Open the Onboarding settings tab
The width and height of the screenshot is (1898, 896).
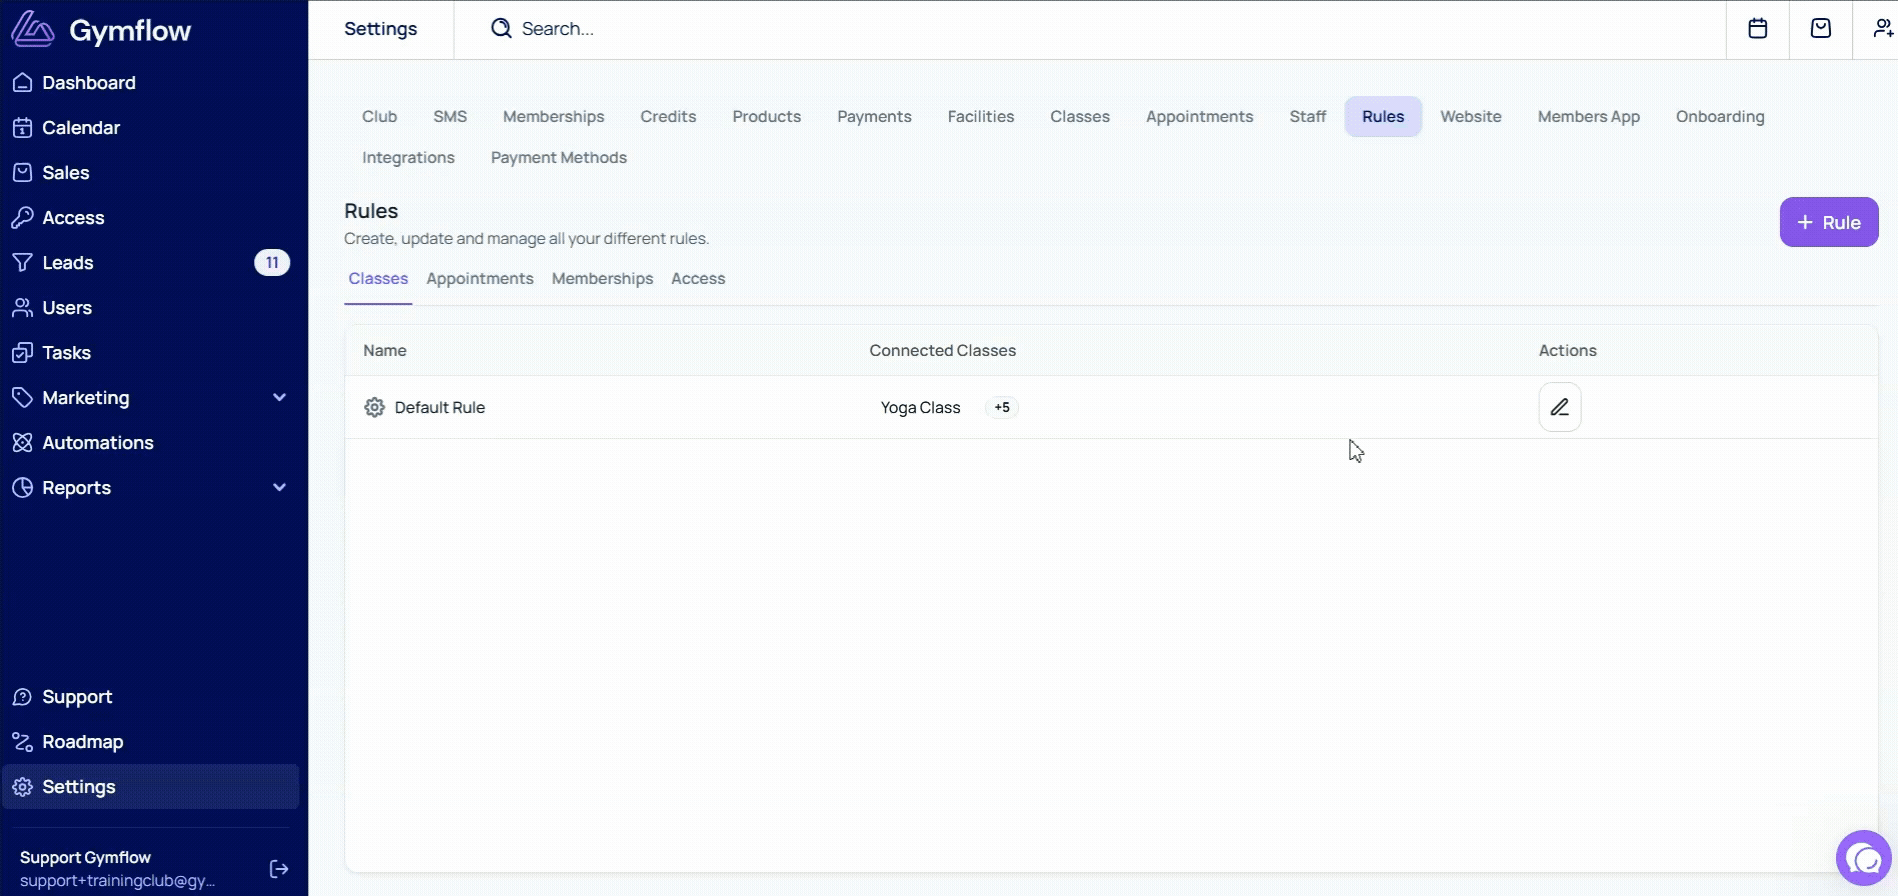(x=1720, y=117)
